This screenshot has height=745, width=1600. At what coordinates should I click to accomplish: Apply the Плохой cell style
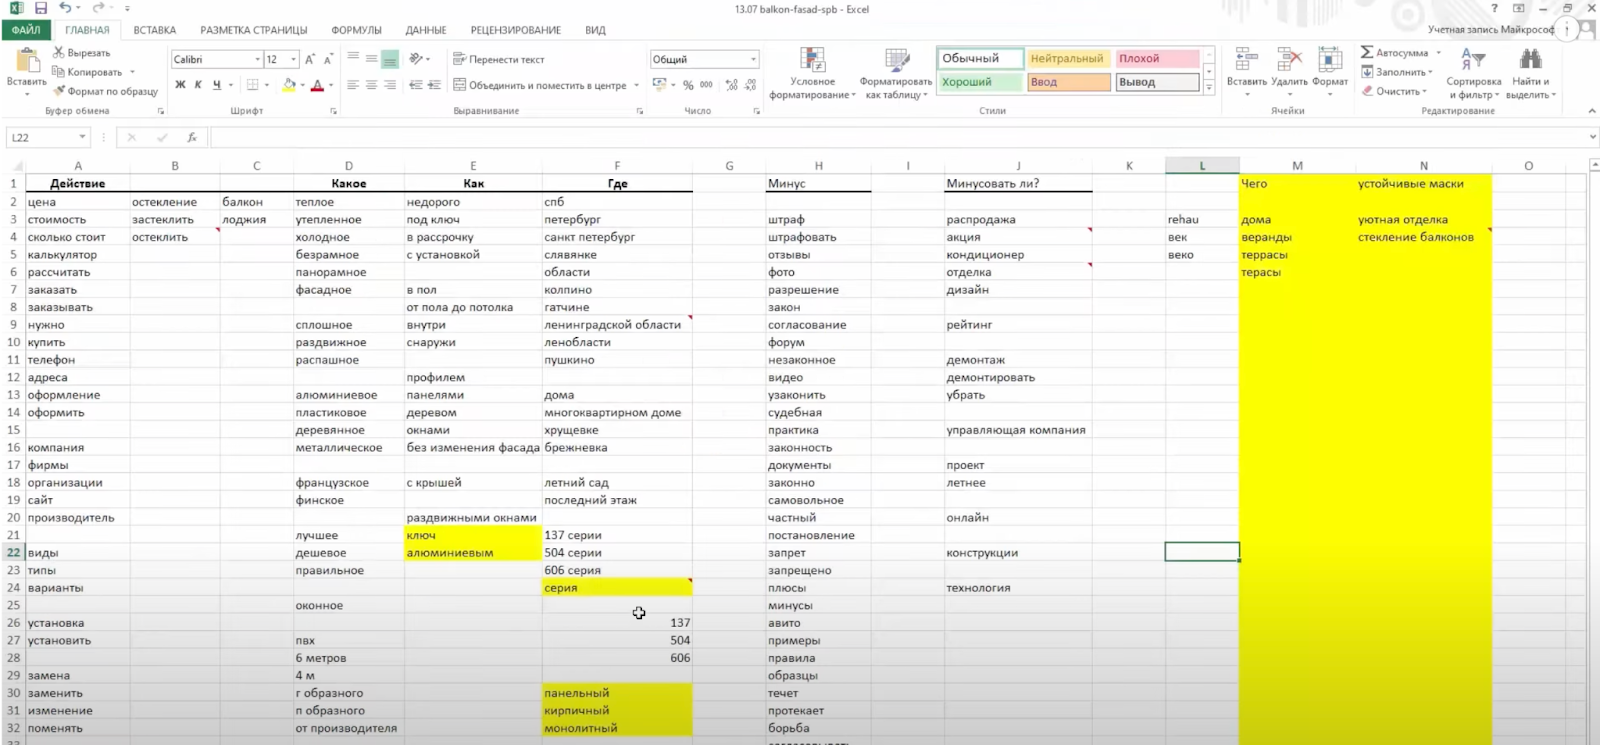pyautogui.click(x=1157, y=58)
